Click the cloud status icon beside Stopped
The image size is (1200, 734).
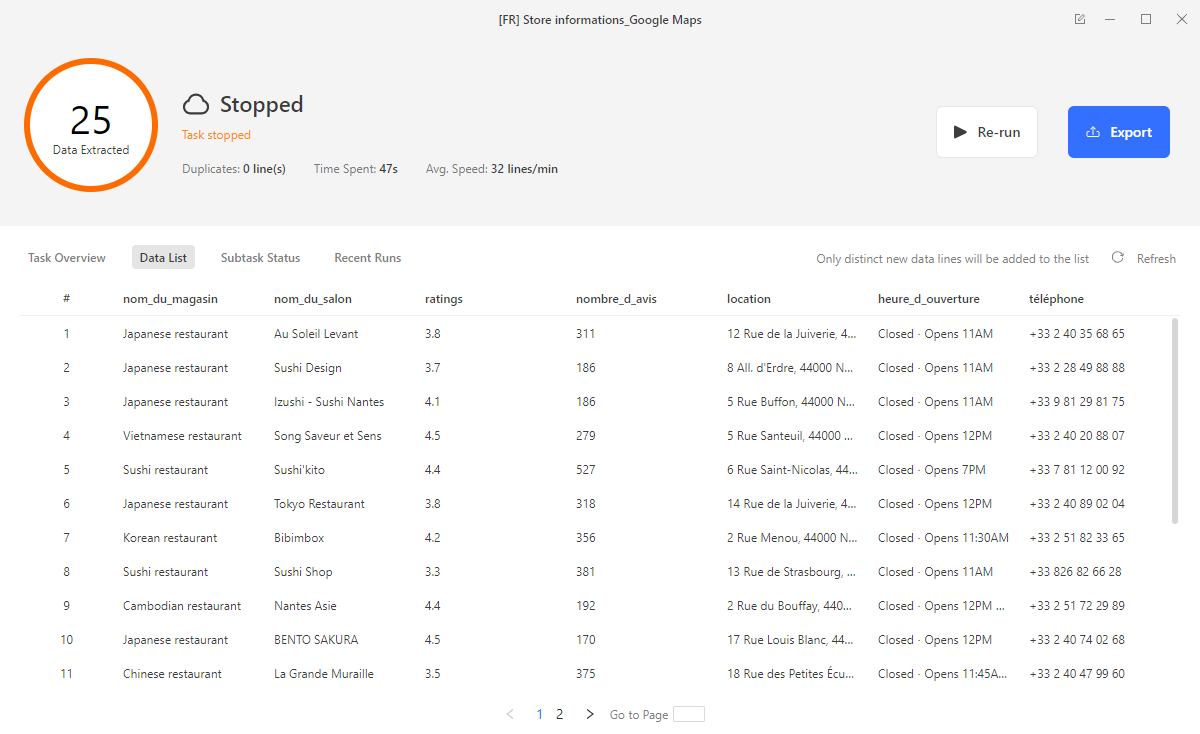196,104
